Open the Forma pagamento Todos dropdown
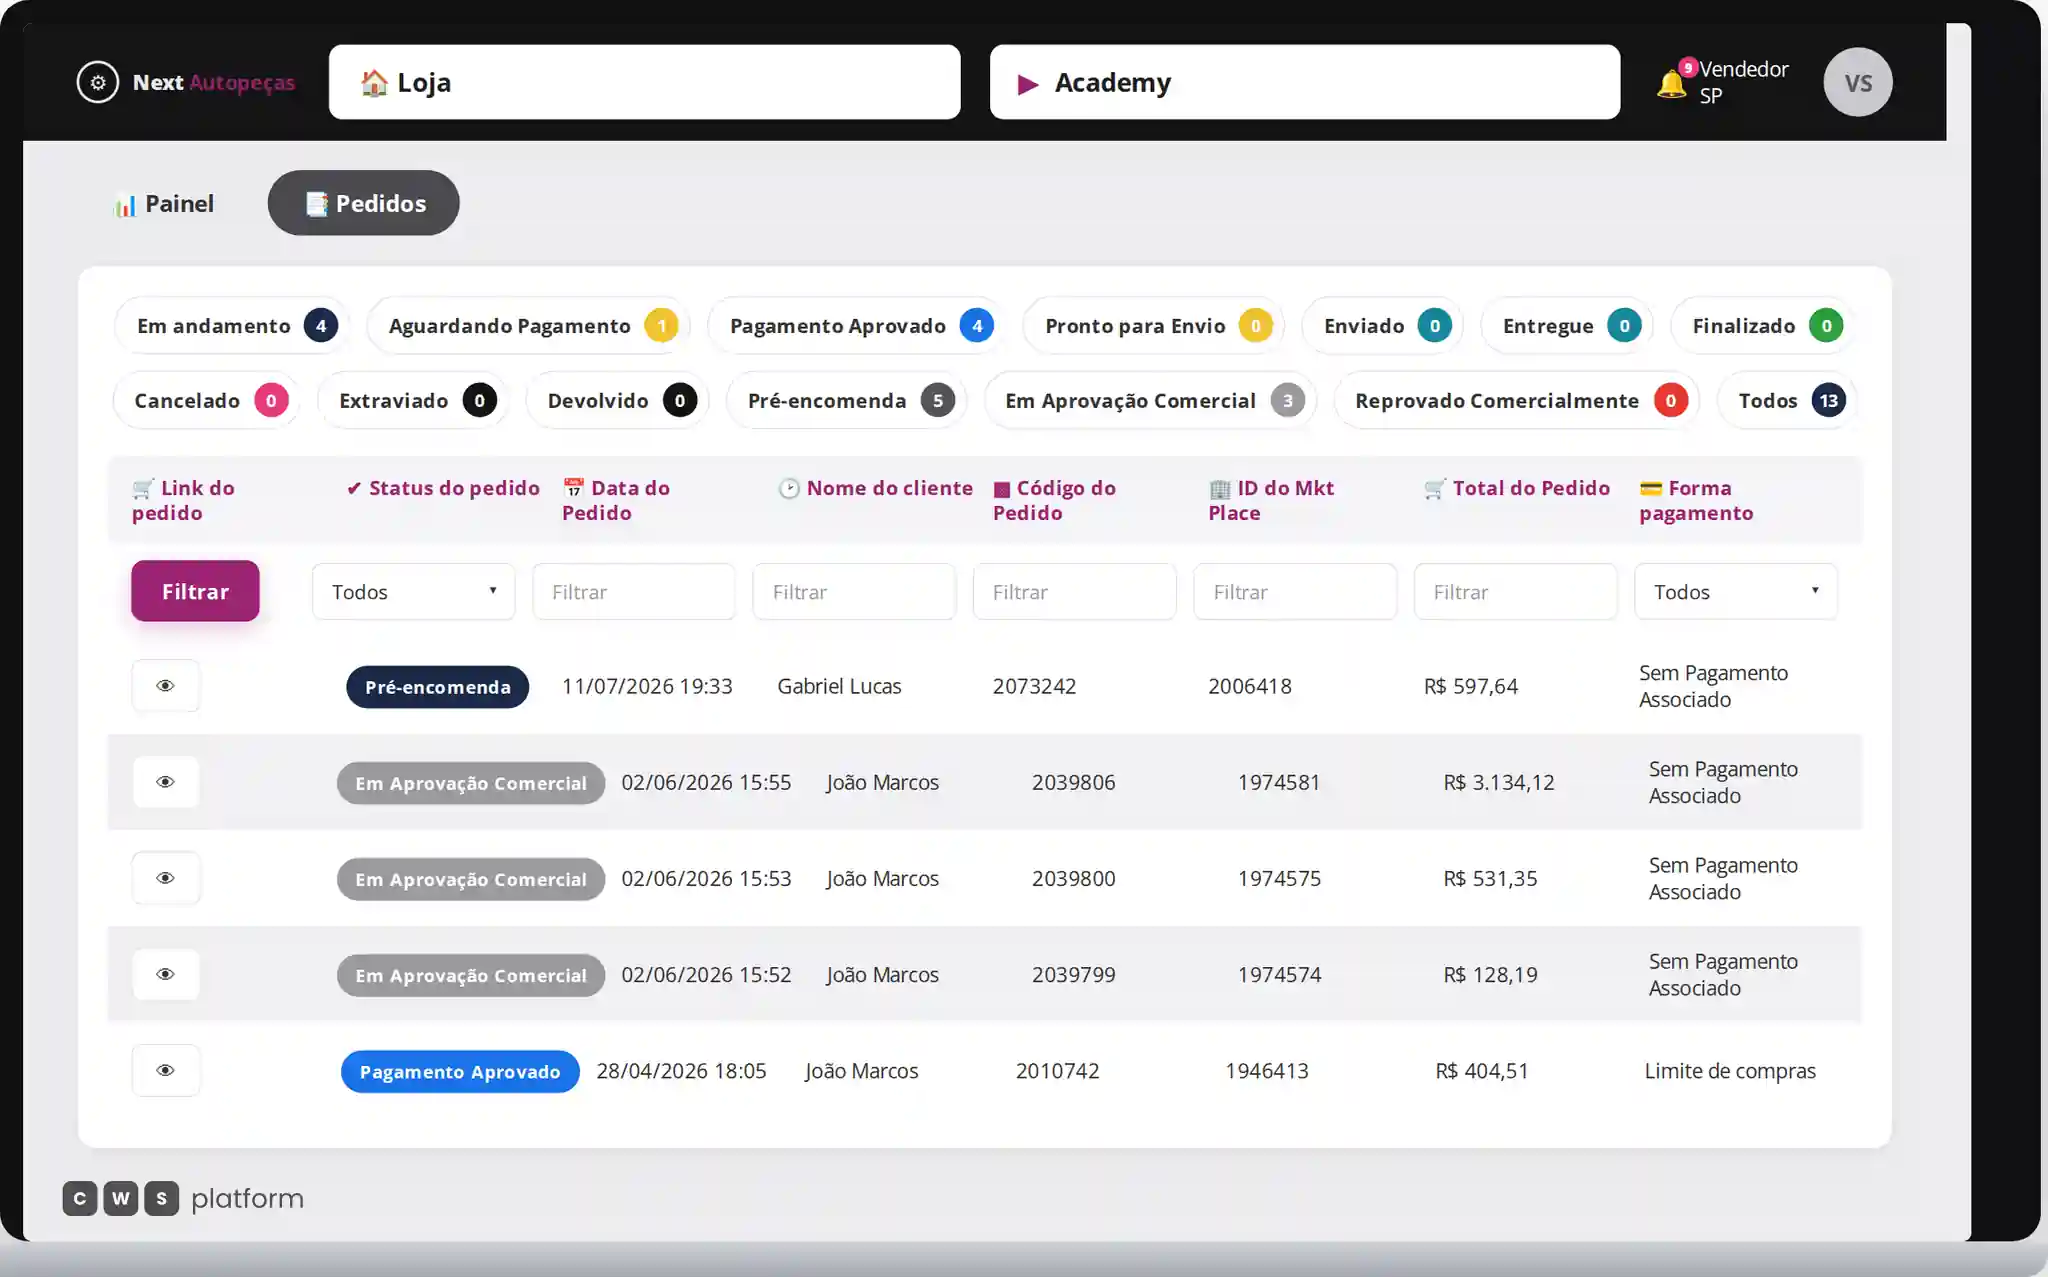This screenshot has width=2048, height=1277. coord(1736,592)
